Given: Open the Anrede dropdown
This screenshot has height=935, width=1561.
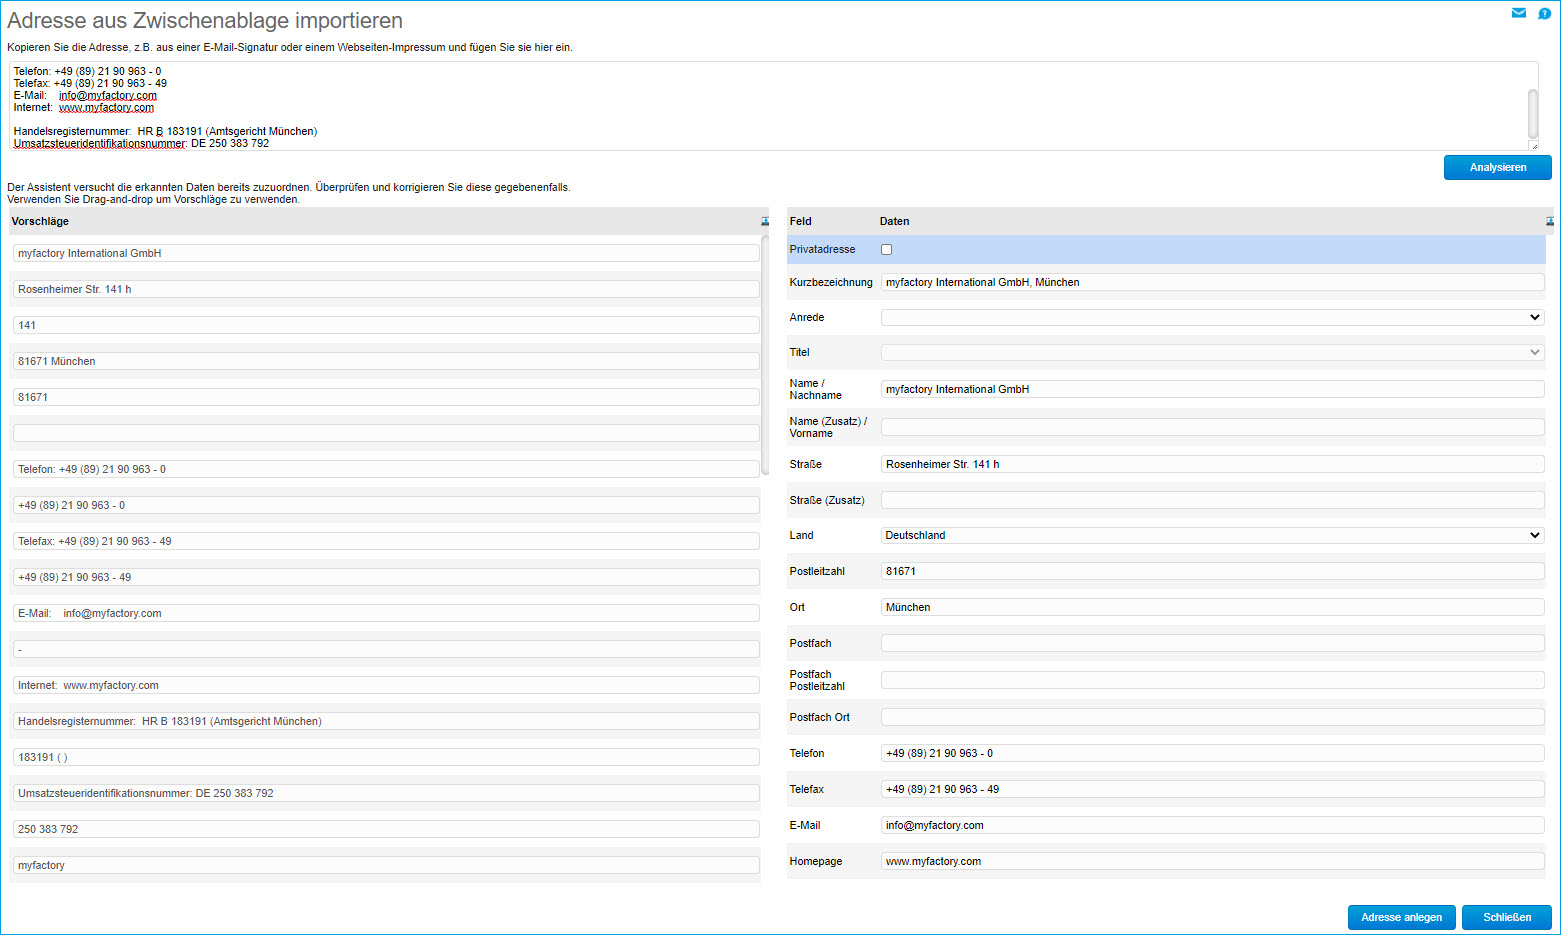Looking at the screenshot, I should [1212, 317].
